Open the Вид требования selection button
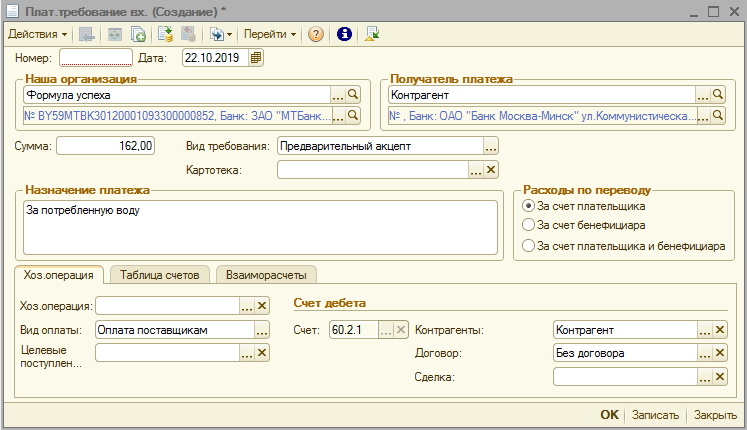This screenshot has width=747, height=430. 490,146
